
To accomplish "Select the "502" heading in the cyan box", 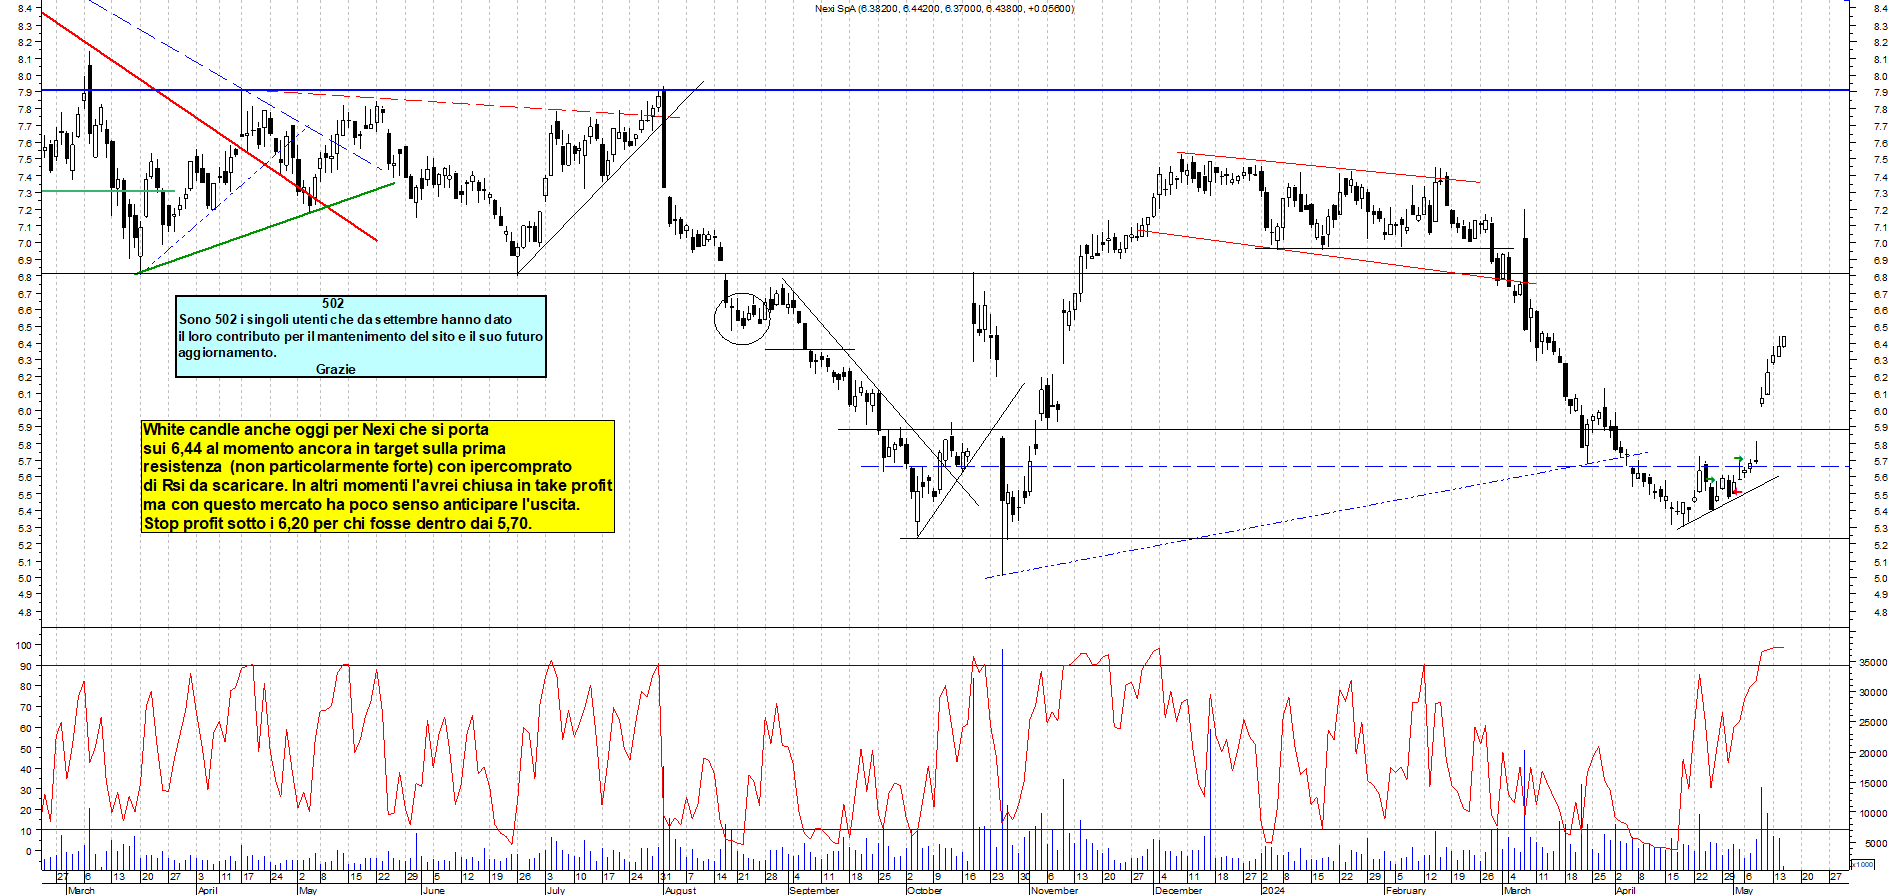I will [x=333, y=303].
